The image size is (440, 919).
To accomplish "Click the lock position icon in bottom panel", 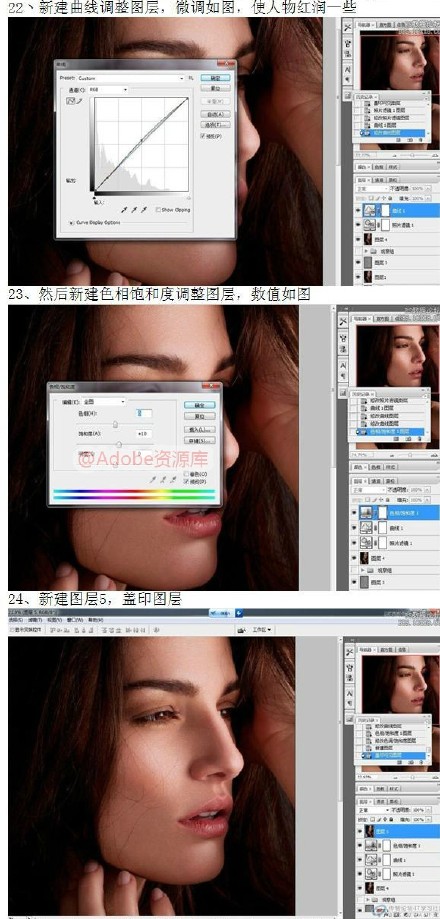I will (385, 819).
